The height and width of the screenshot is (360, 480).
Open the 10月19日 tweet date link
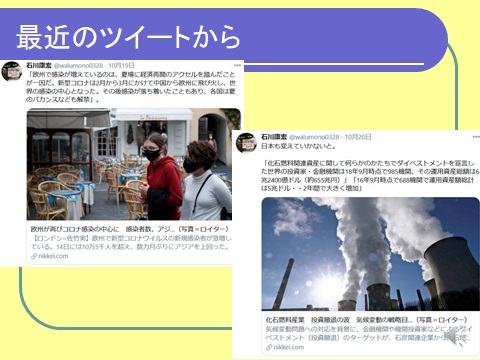click(x=121, y=65)
